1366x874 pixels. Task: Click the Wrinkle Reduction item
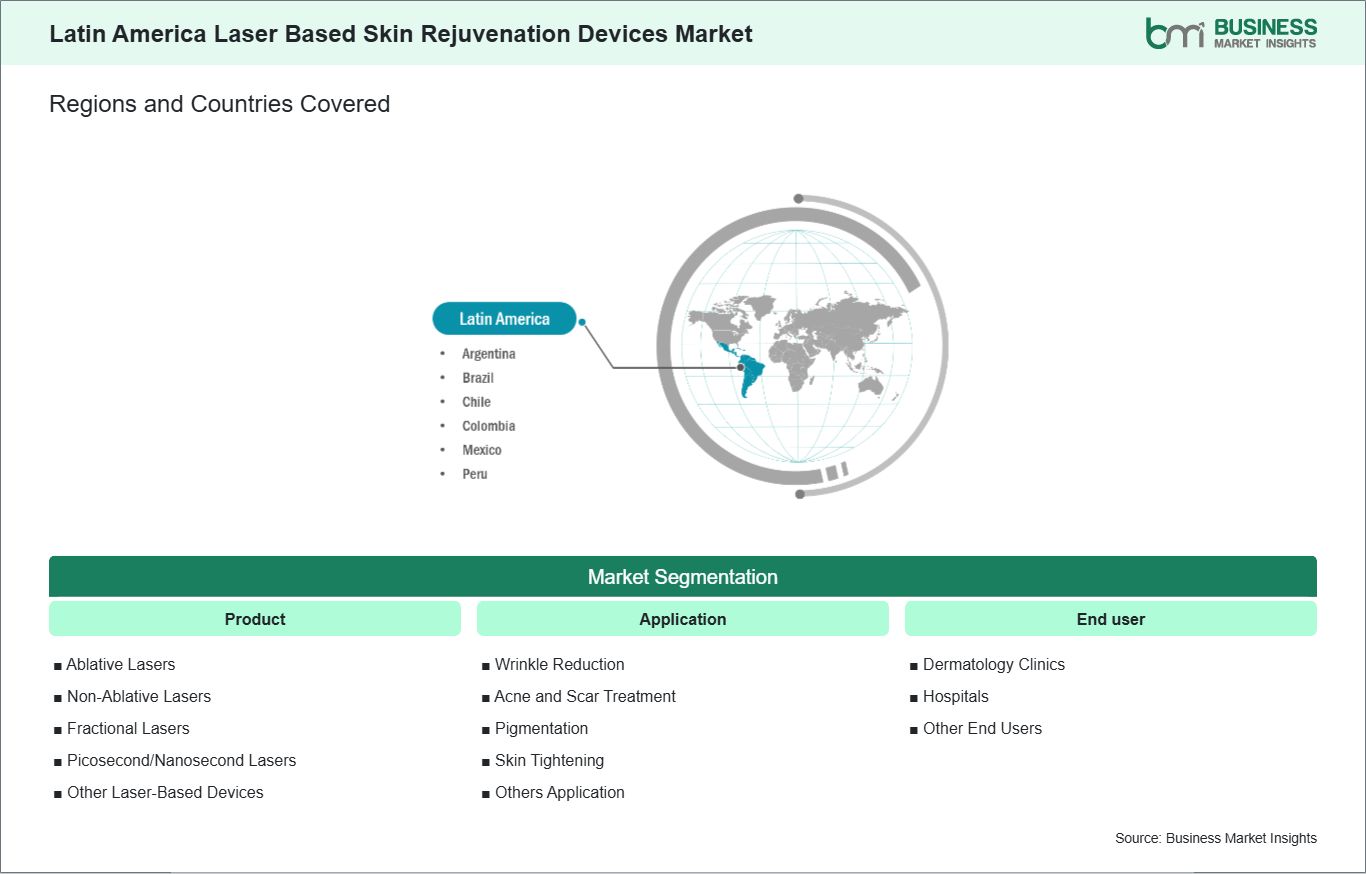553,664
